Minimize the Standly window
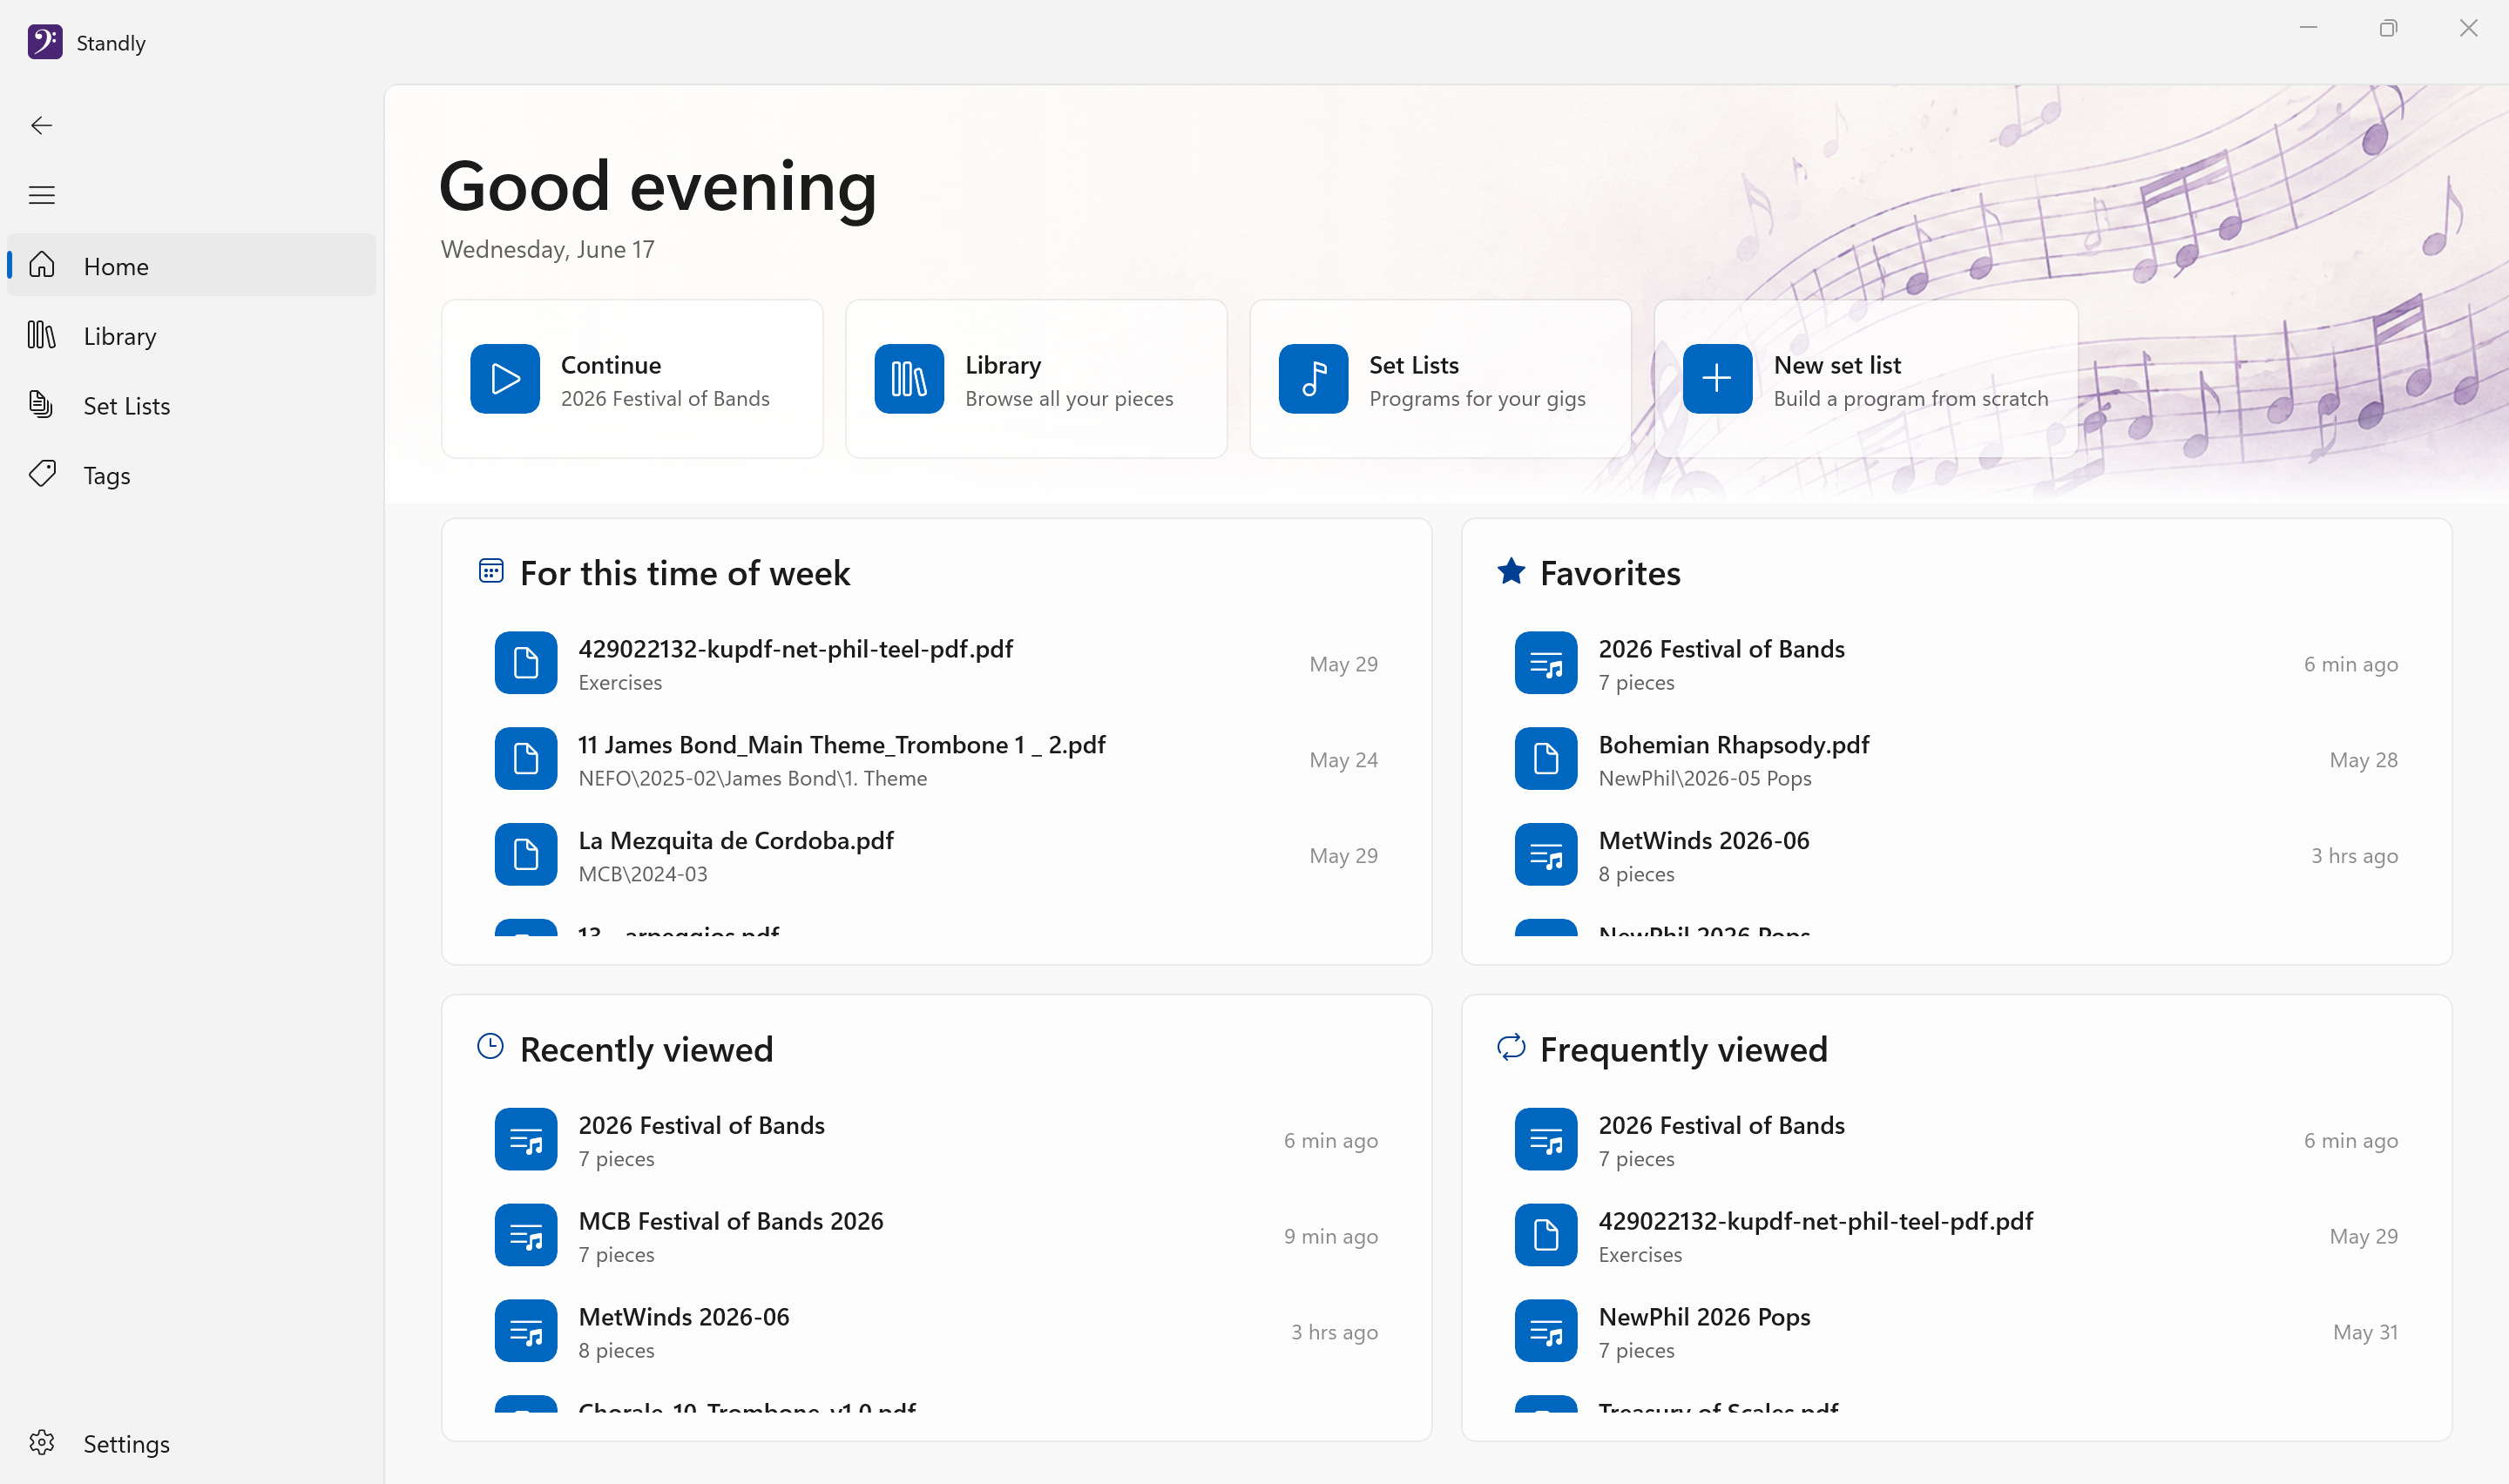The height and width of the screenshot is (1484, 2509). (2308, 28)
